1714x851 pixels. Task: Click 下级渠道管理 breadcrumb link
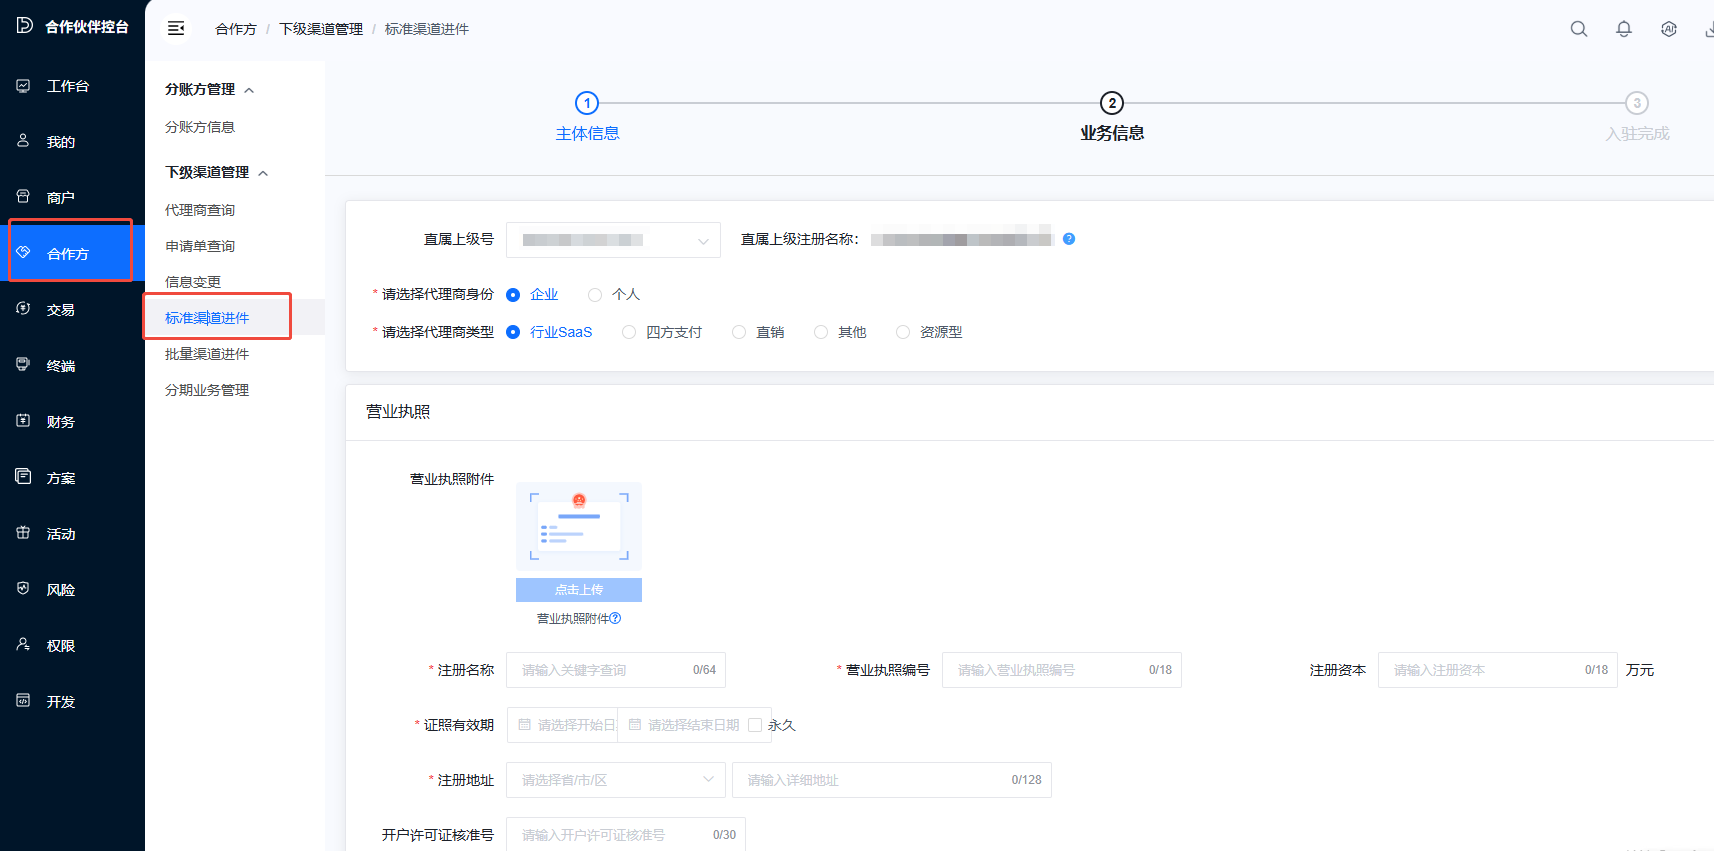tap(321, 29)
